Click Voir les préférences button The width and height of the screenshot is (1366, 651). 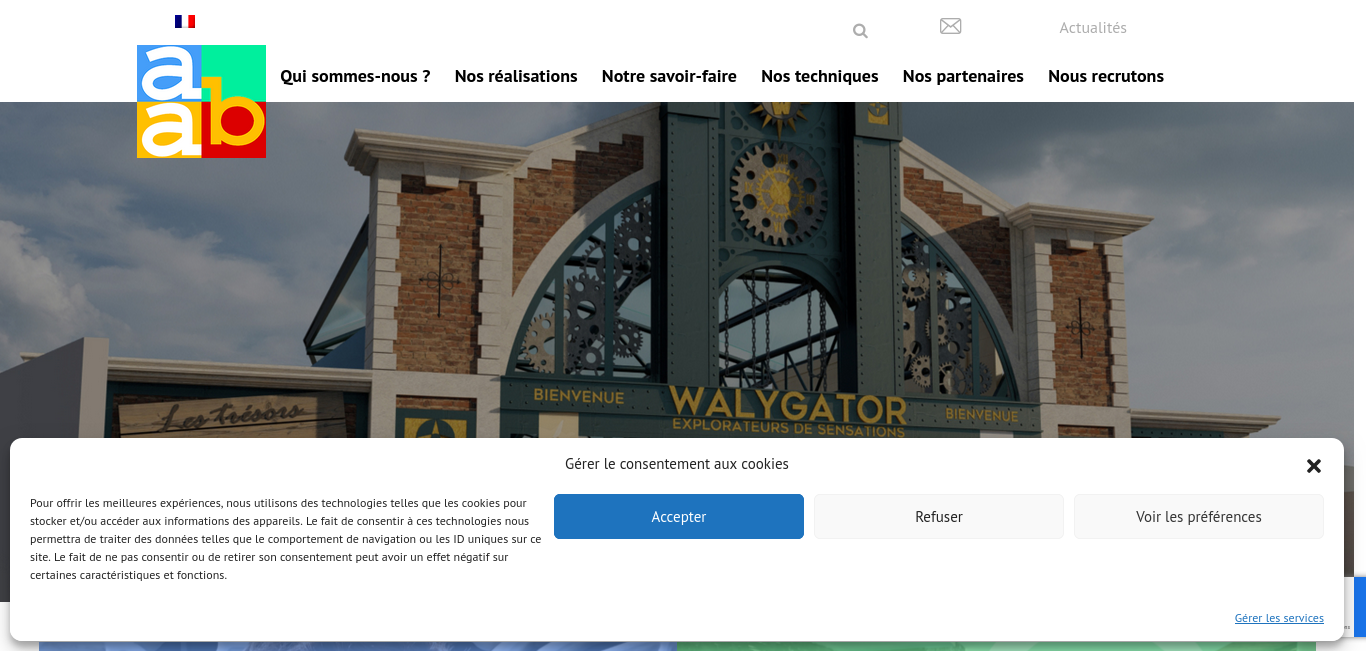[x=1199, y=517]
